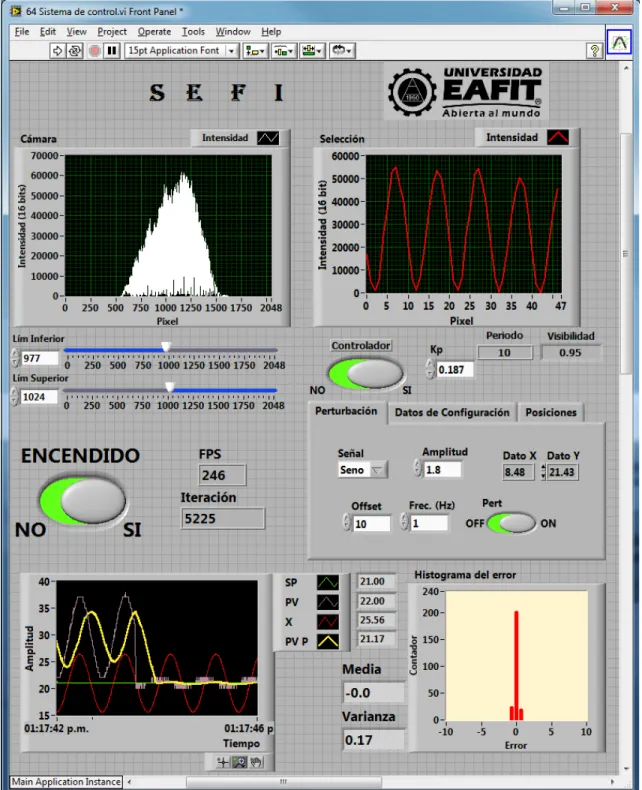Click the Offset stepper arrows
Image resolution: width=642 pixels, height=790 pixels.
346,522
